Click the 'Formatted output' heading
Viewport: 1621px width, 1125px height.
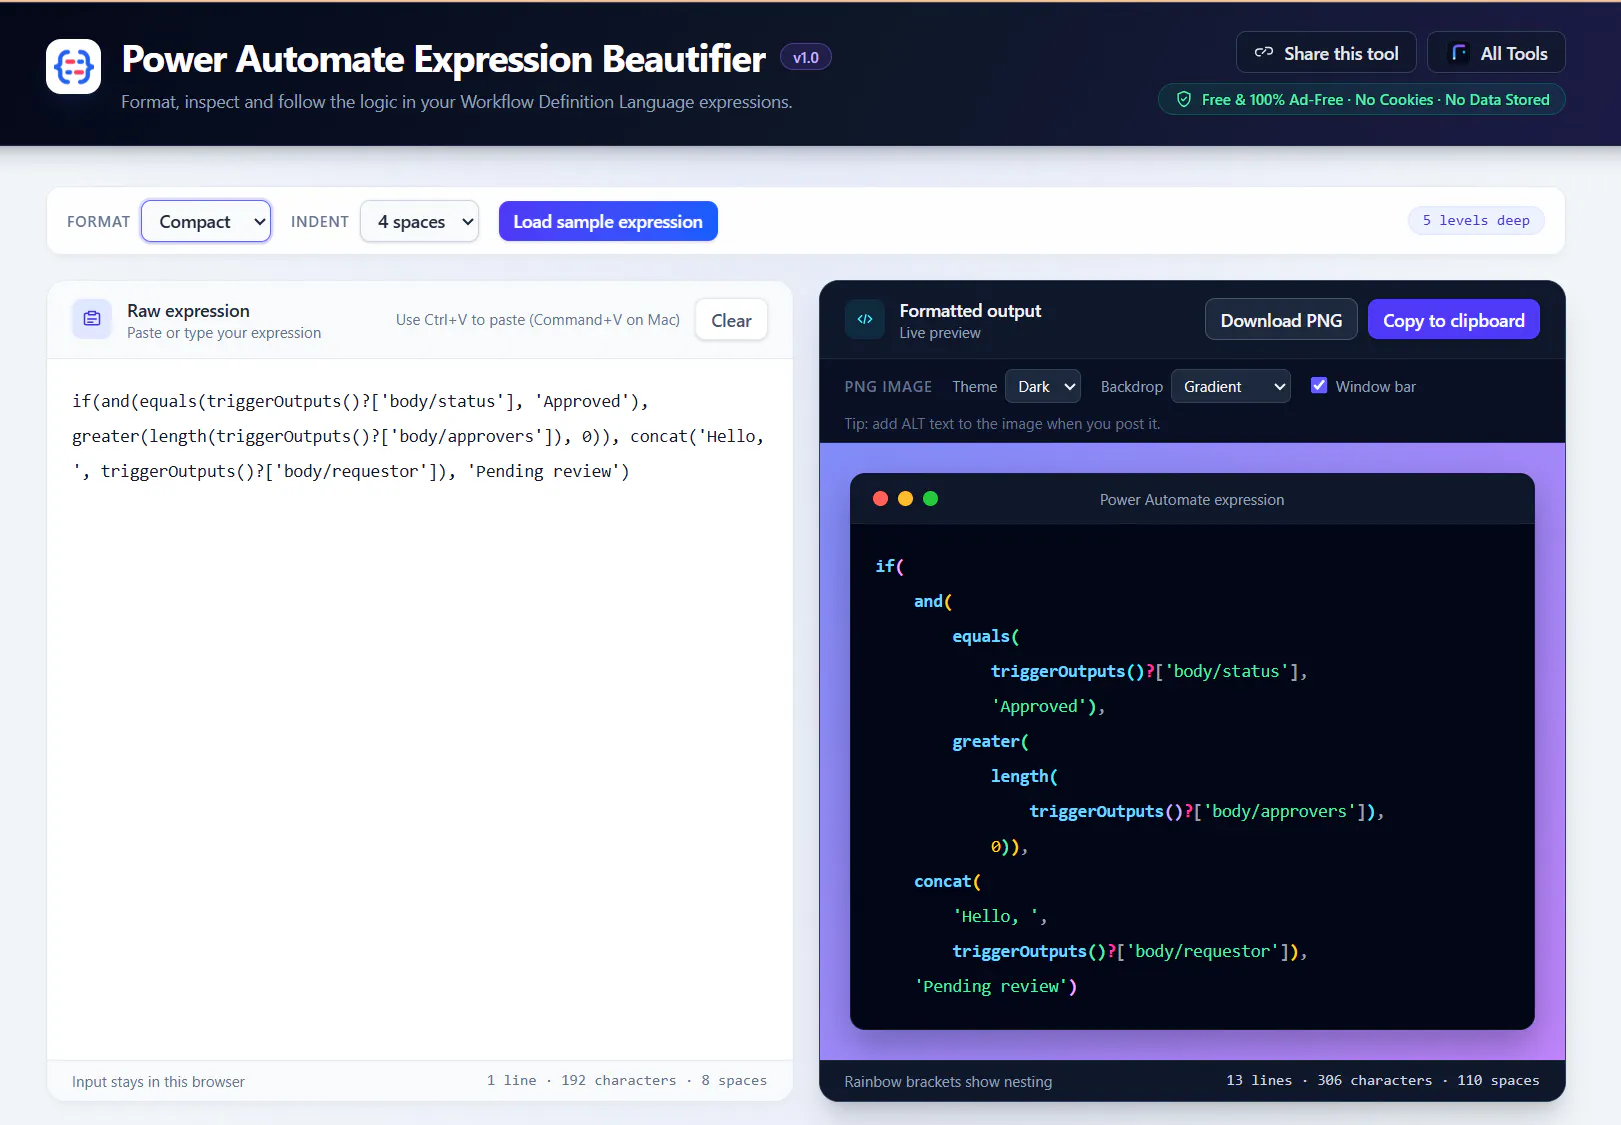(970, 311)
